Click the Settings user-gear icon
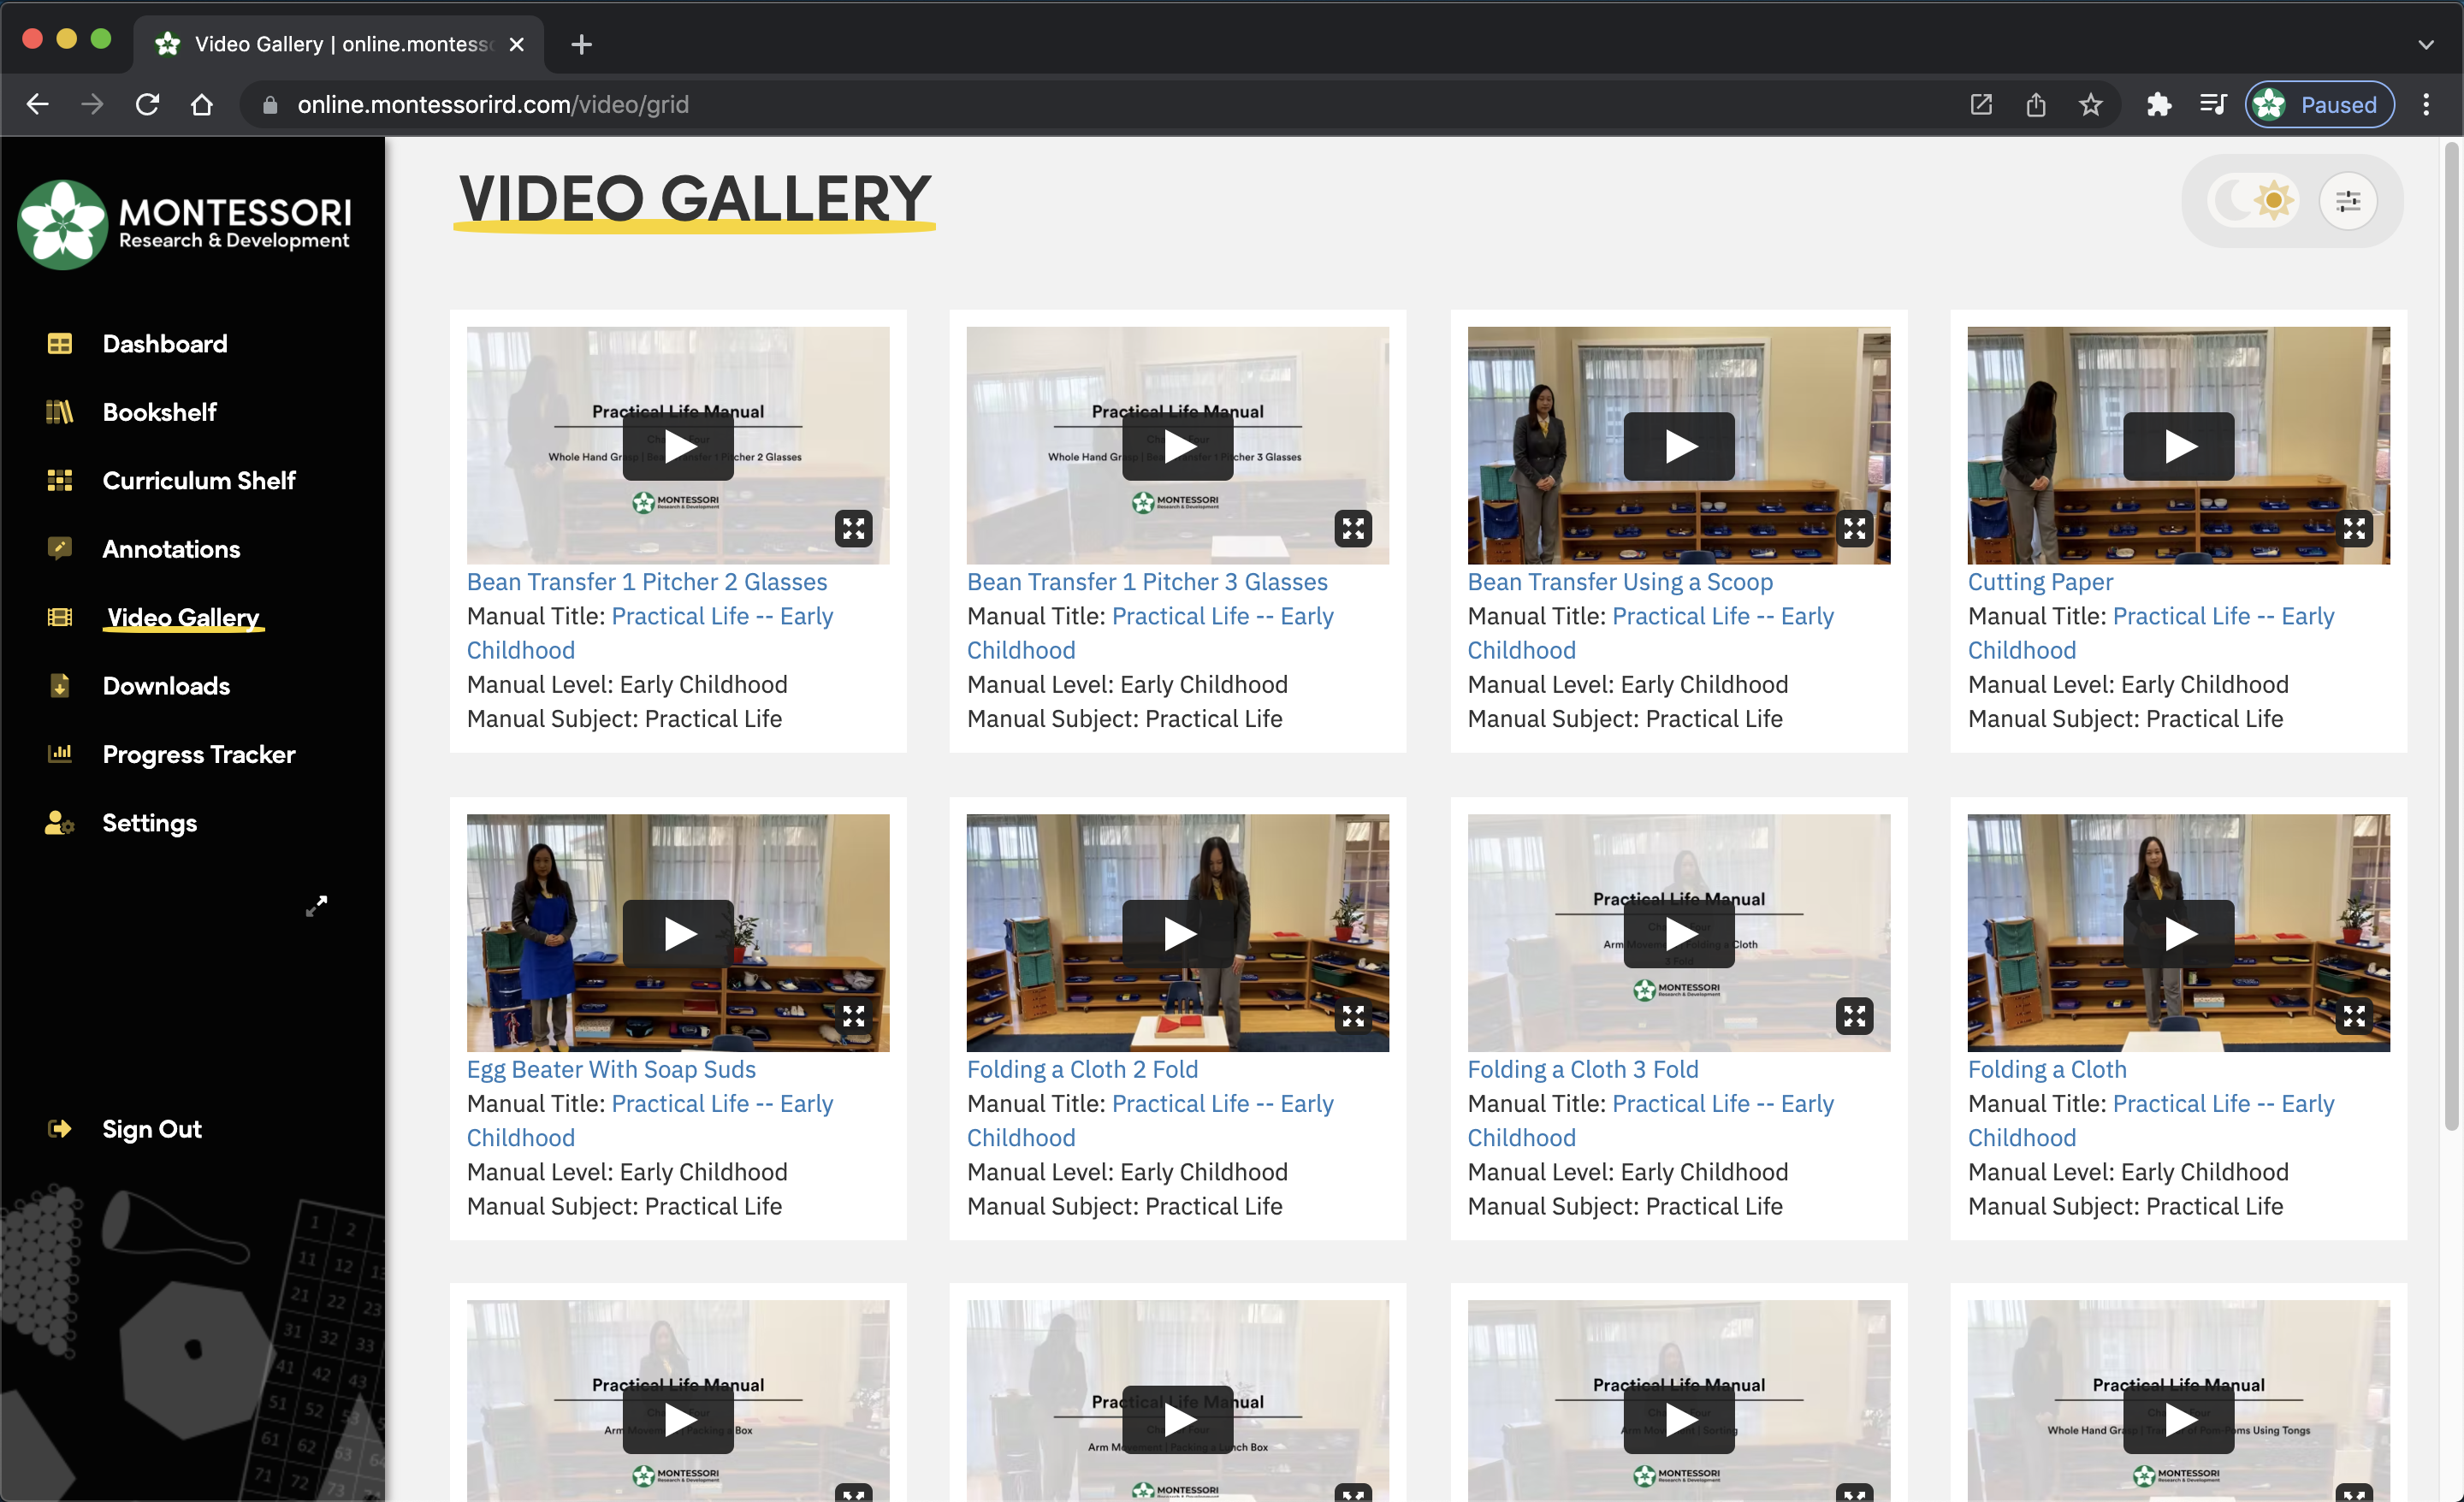Image resolution: width=2464 pixels, height=1502 pixels. [60, 823]
